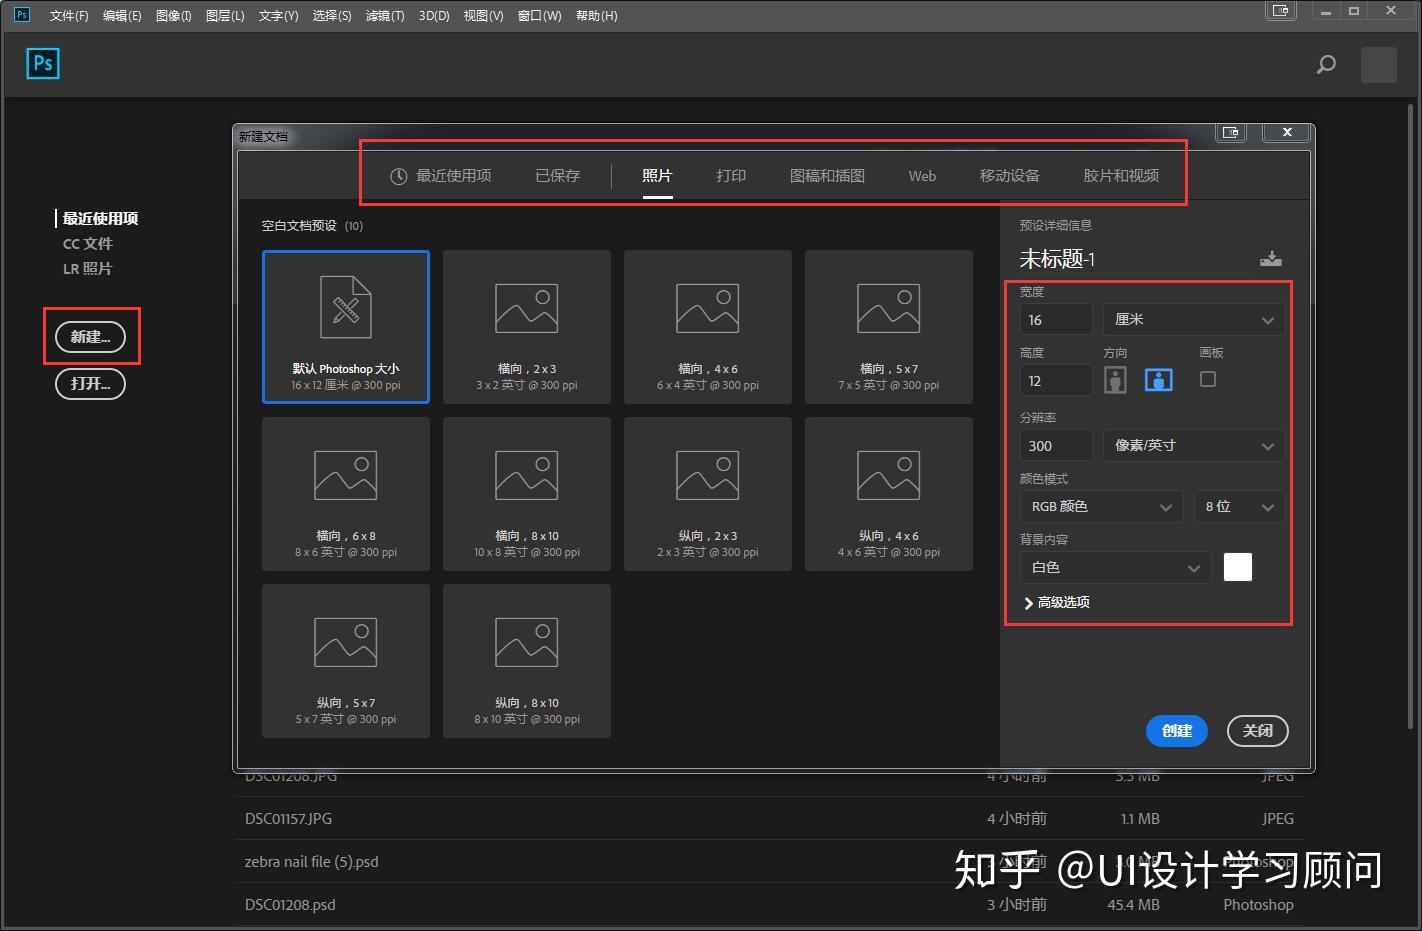Open the 8 位 bit depth dropdown
1422x931 pixels.
pos(1239,507)
